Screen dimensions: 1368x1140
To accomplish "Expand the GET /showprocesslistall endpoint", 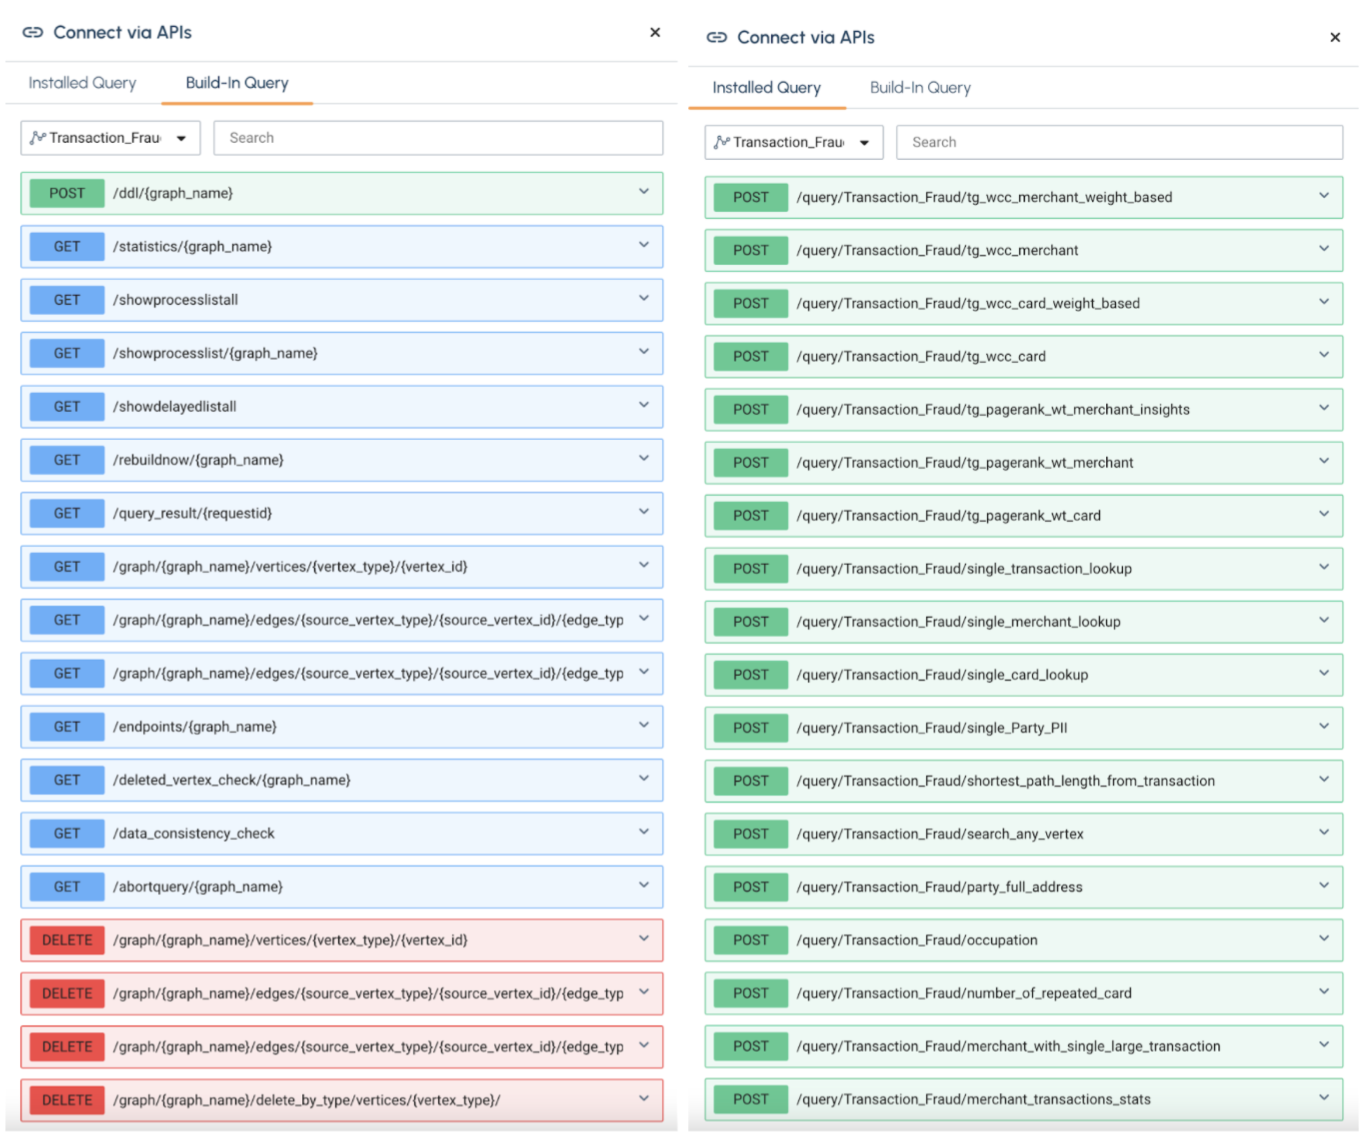I will point(644,299).
